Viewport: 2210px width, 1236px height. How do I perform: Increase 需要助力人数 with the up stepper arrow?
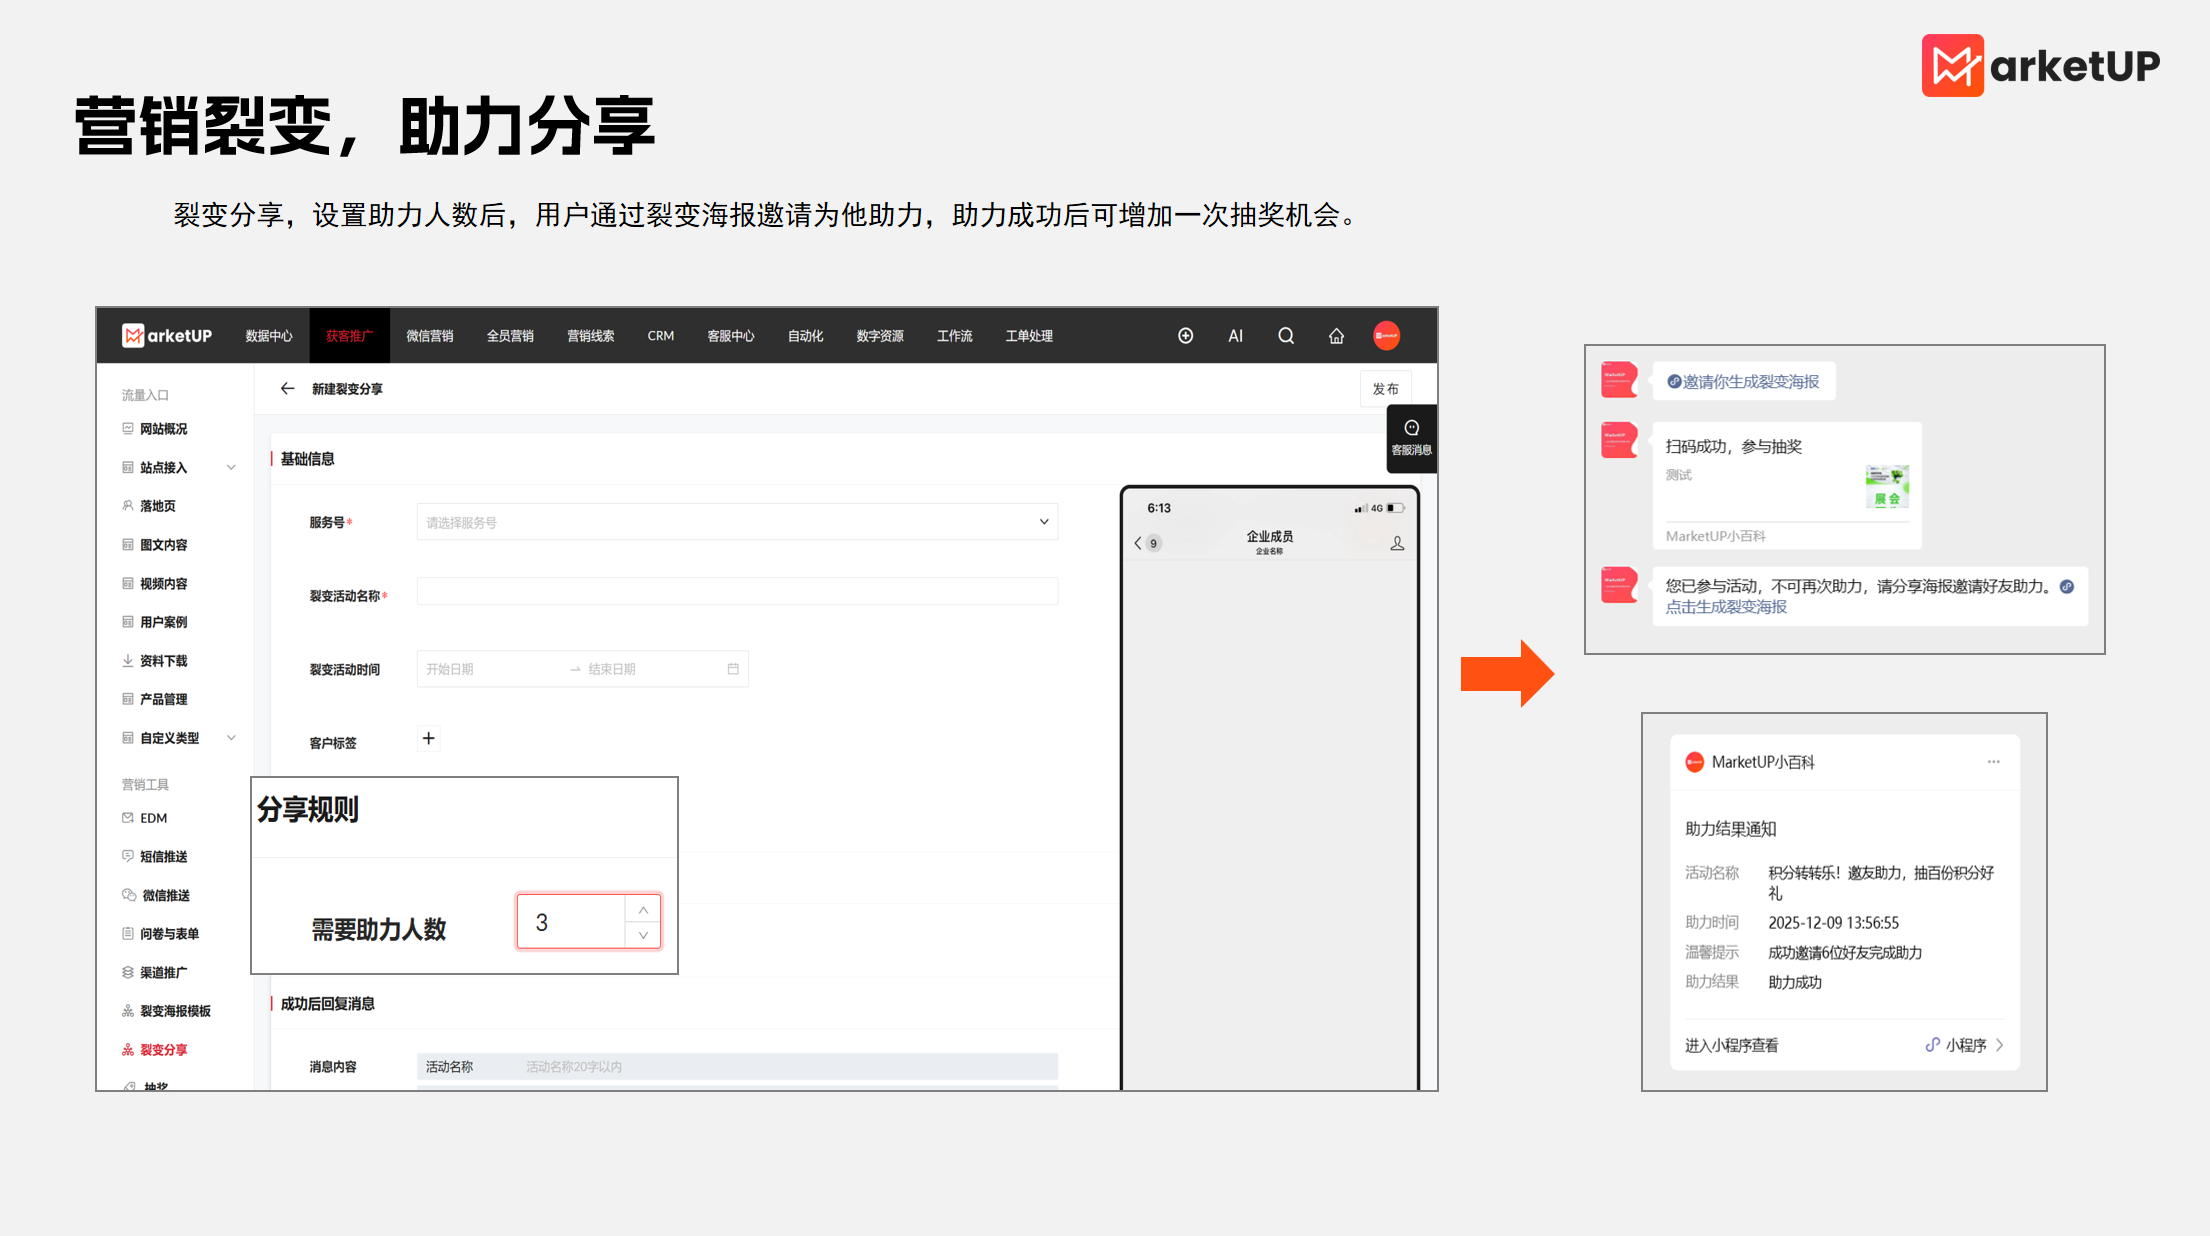643,909
